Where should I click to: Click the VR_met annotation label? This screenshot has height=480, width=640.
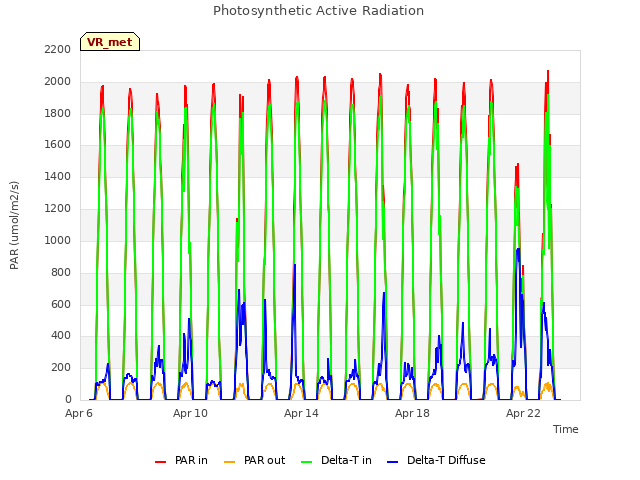click(110, 42)
